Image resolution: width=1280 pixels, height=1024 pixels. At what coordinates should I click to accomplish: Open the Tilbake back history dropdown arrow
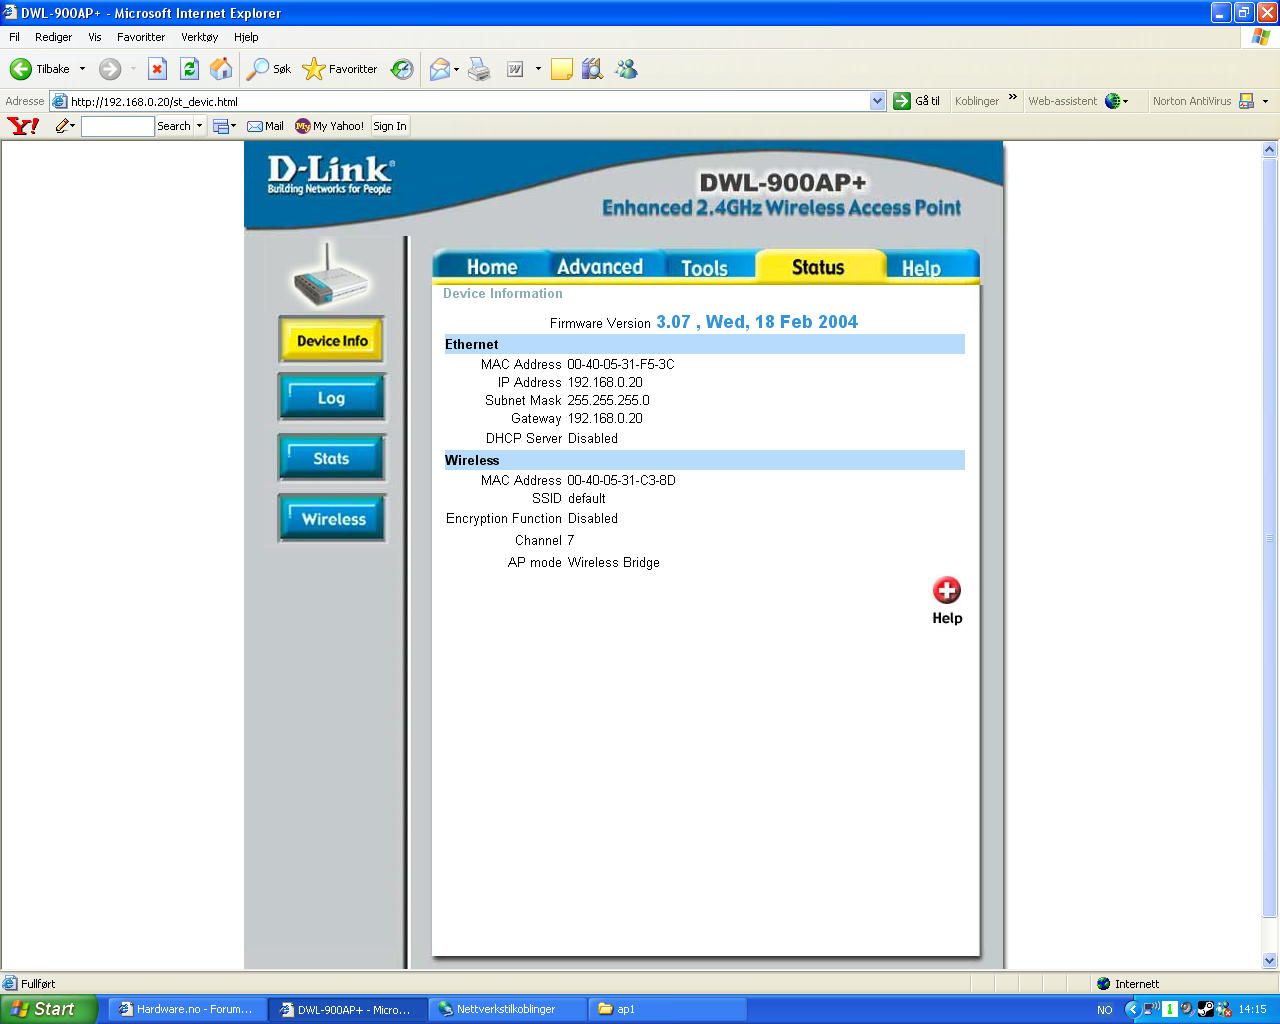click(x=82, y=69)
